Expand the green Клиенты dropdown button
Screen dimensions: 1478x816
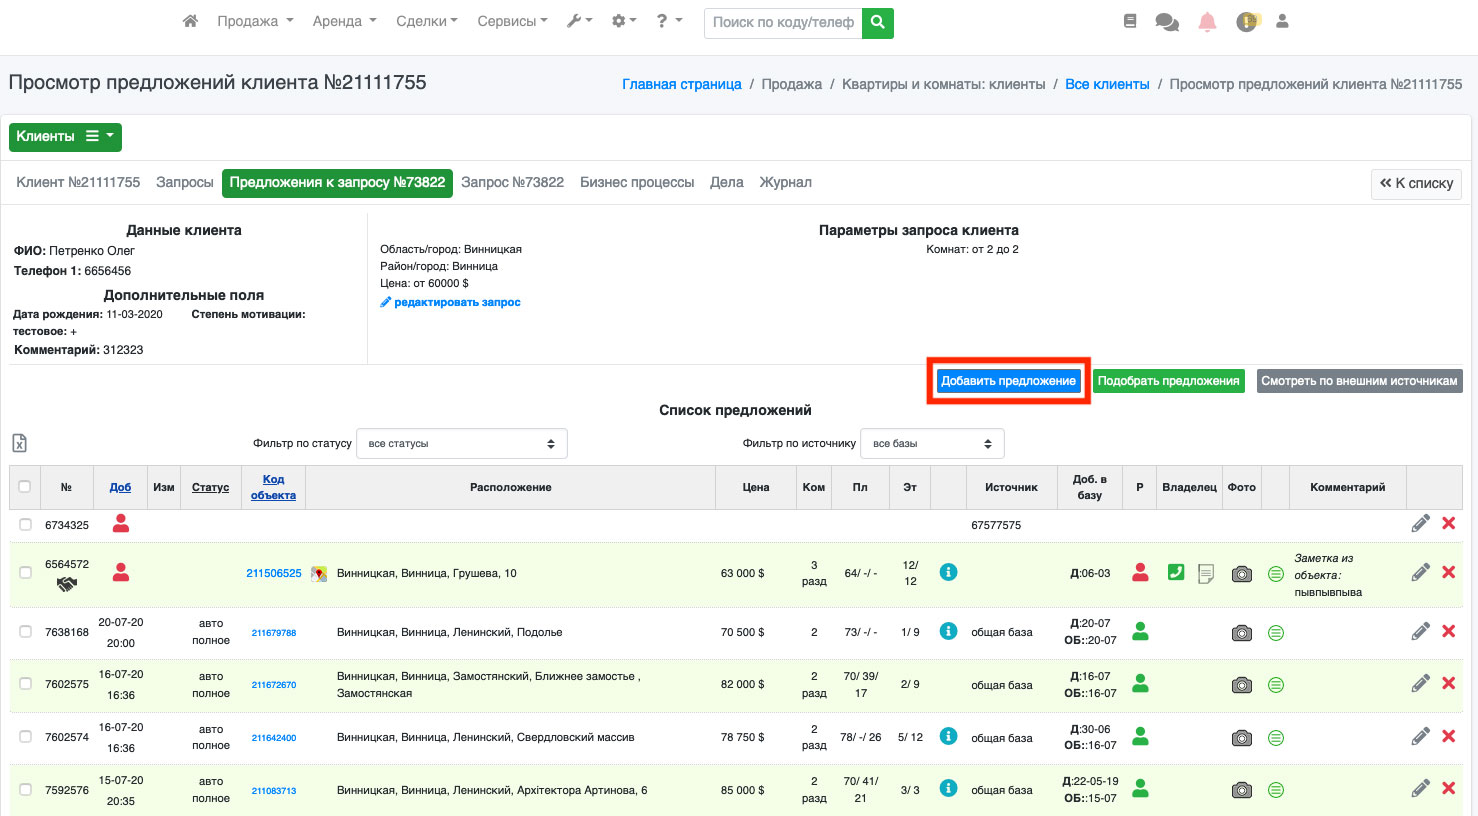pyautogui.click(x=65, y=137)
